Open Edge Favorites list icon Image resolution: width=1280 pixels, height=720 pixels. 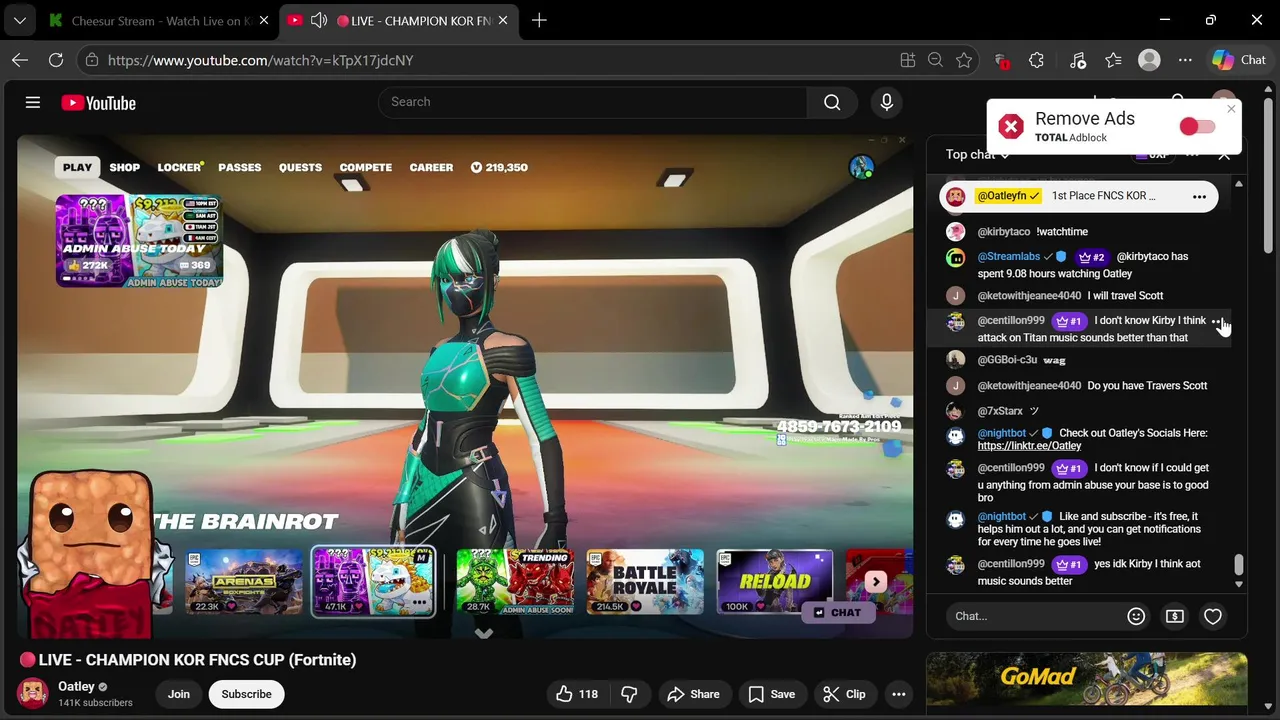coord(1113,60)
